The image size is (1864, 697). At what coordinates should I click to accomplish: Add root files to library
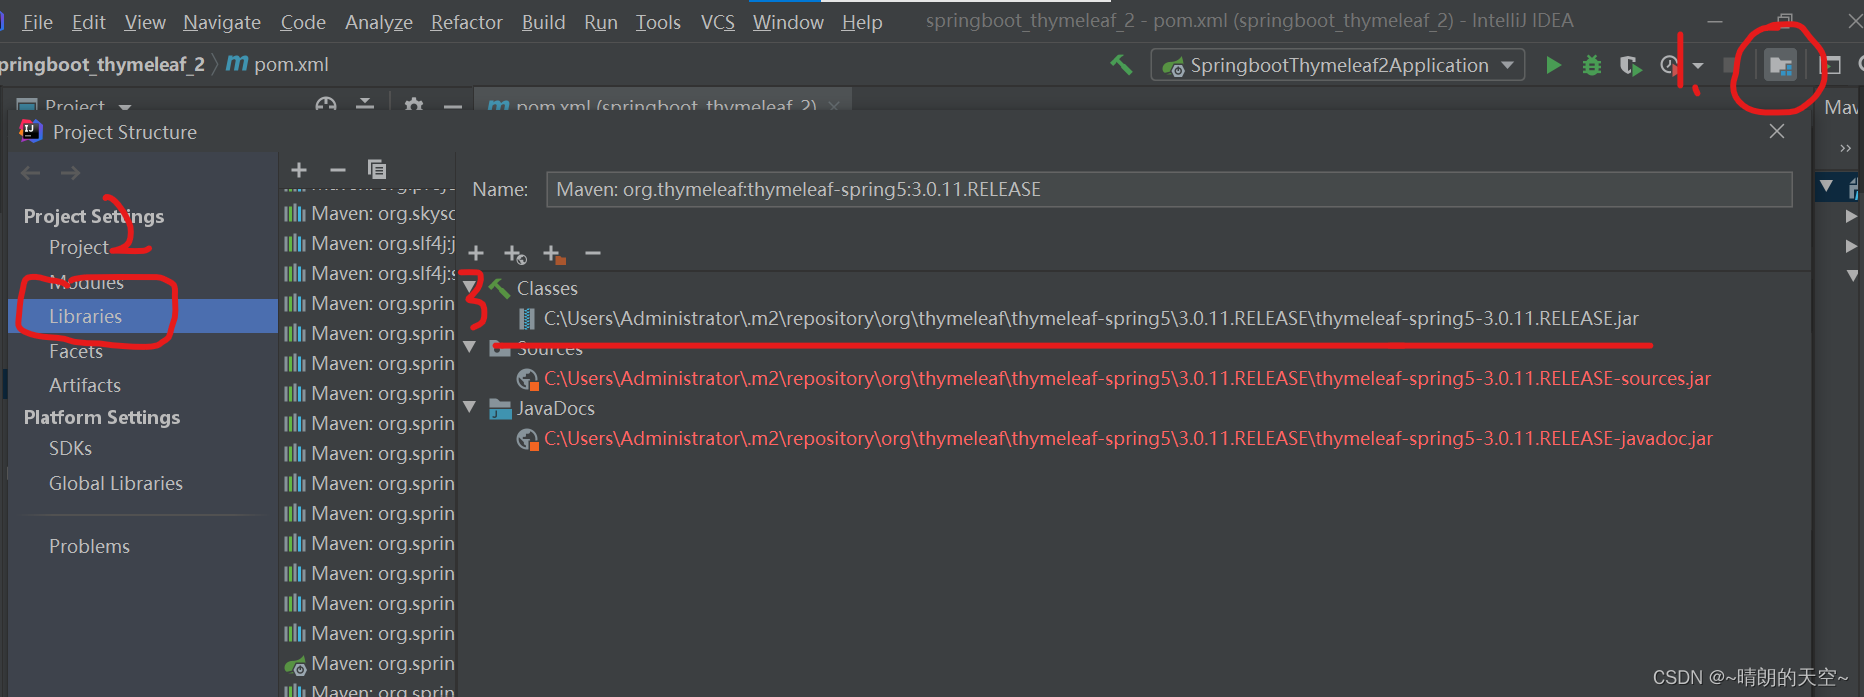click(x=476, y=253)
